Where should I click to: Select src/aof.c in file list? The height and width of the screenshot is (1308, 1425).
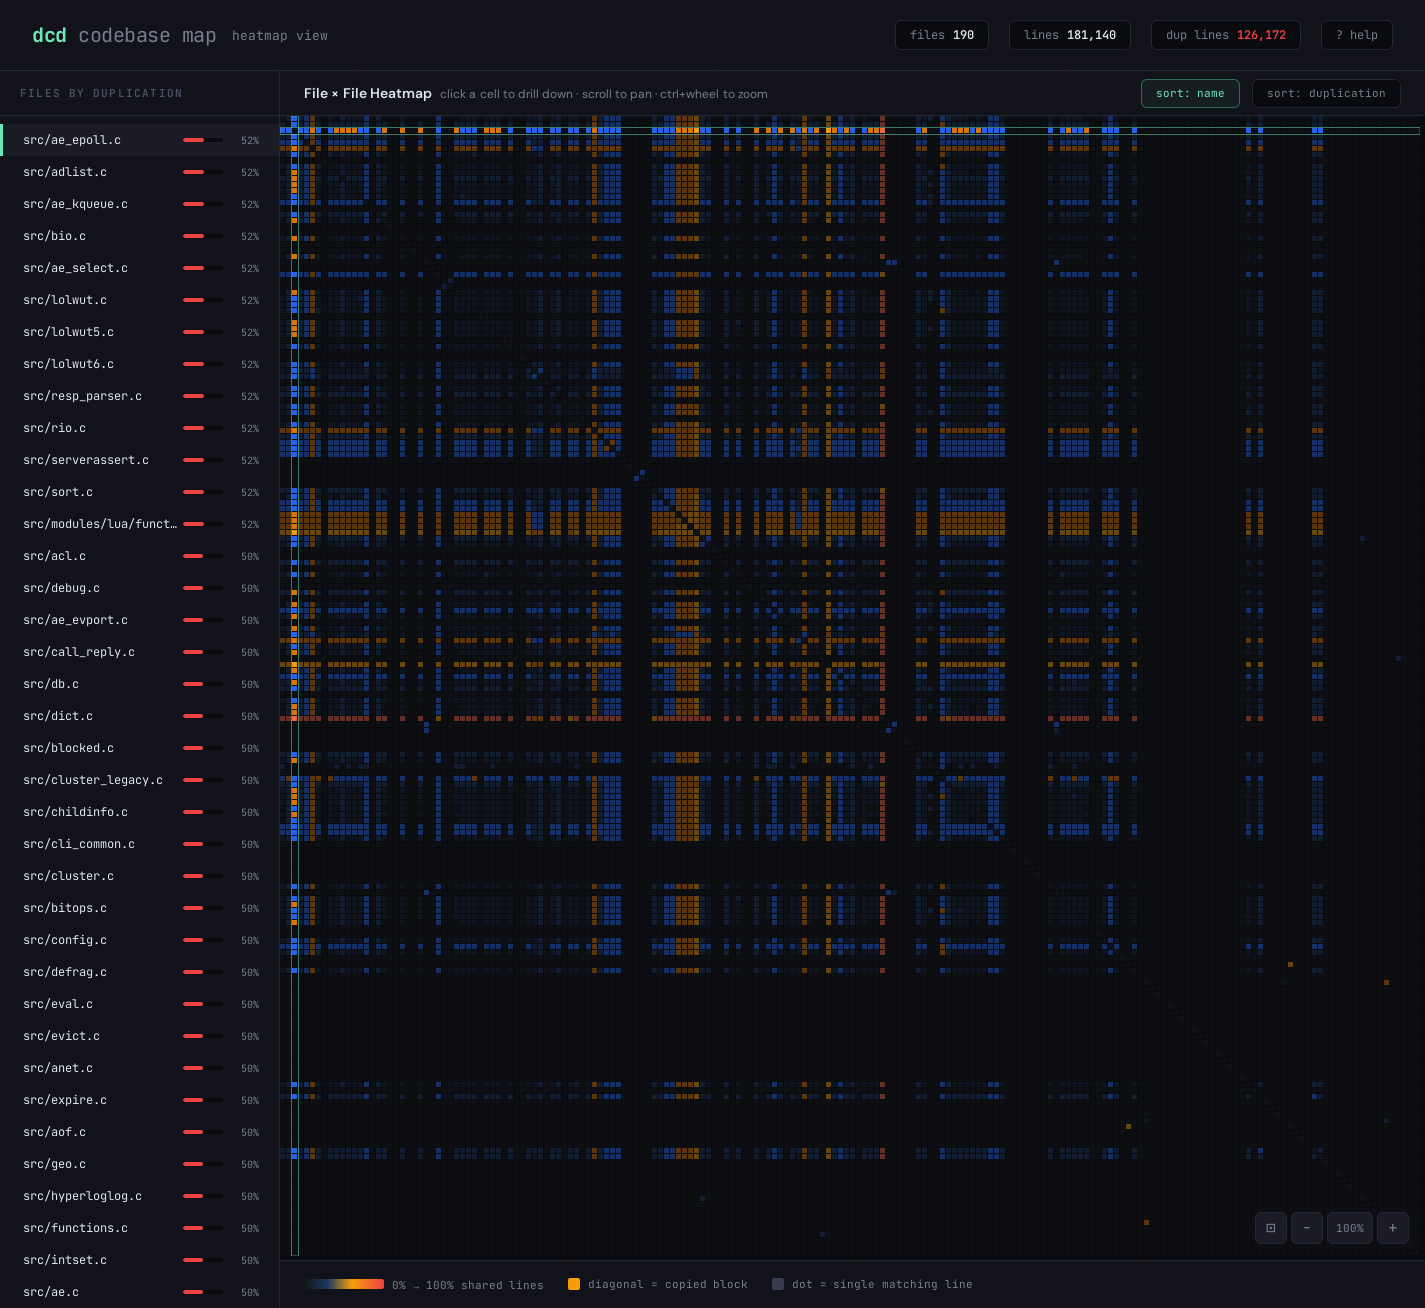pos(140,1132)
